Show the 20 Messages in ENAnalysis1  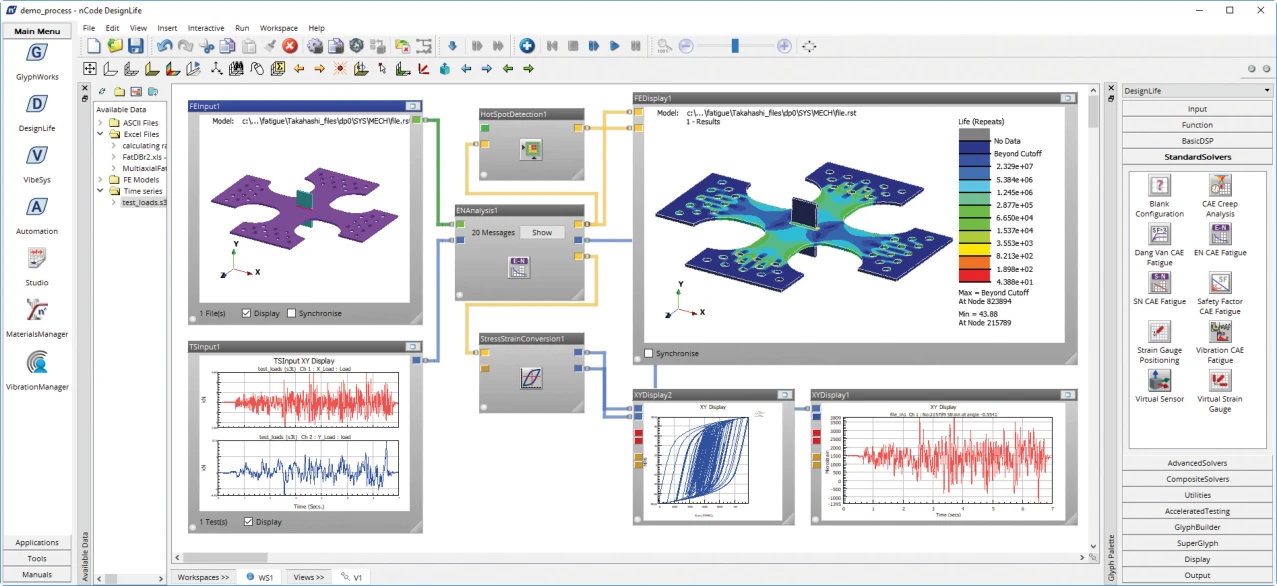pos(541,232)
